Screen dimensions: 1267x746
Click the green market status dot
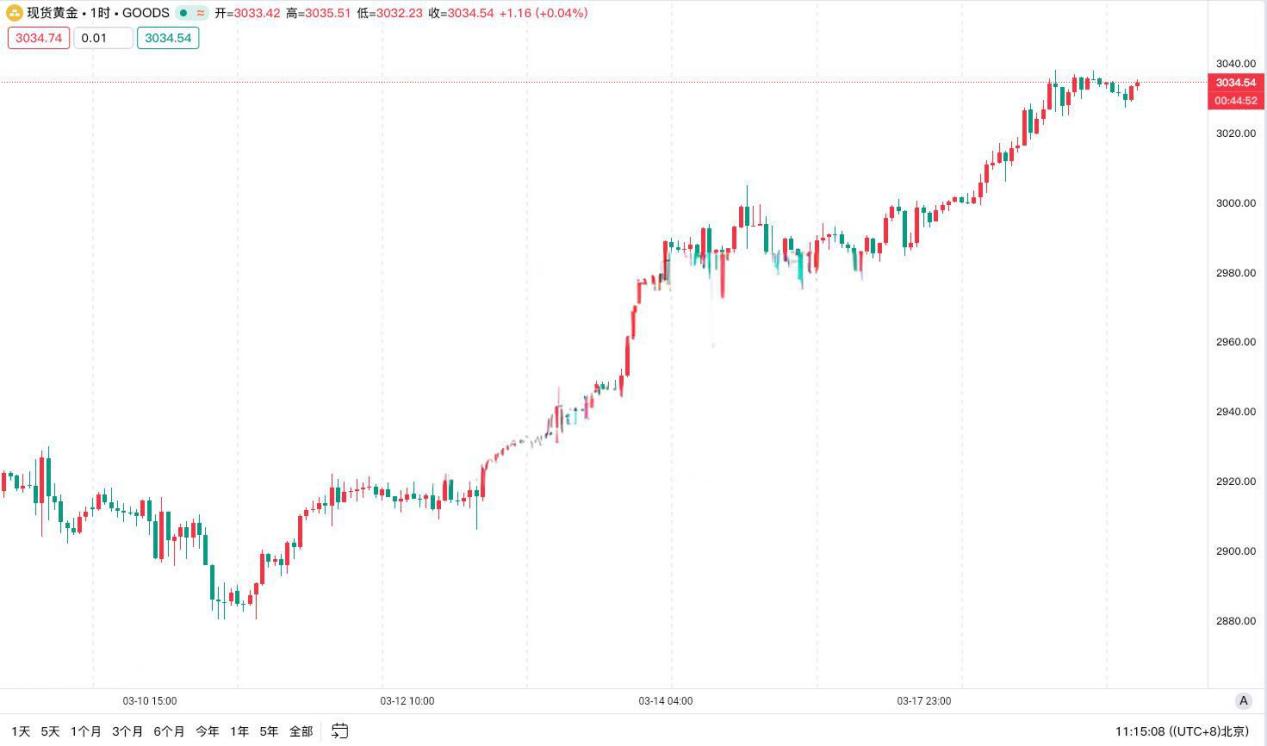click(183, 13)
